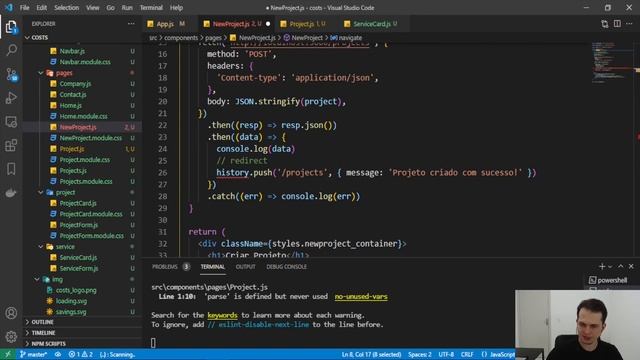Viewport: 640px width, 360px height.
Task: Open costs_logo.png in the explorer
Action: tap(76, 290)
